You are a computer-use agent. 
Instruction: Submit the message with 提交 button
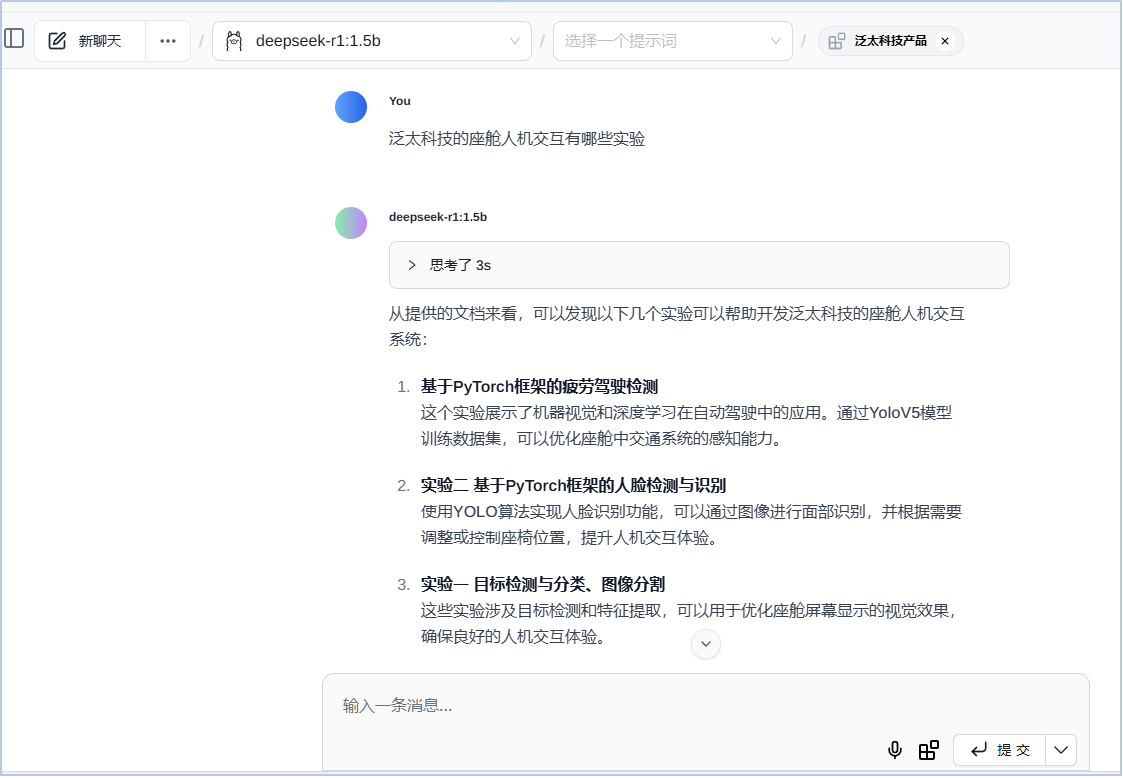pyautogui.click(x=1000, y=750)
